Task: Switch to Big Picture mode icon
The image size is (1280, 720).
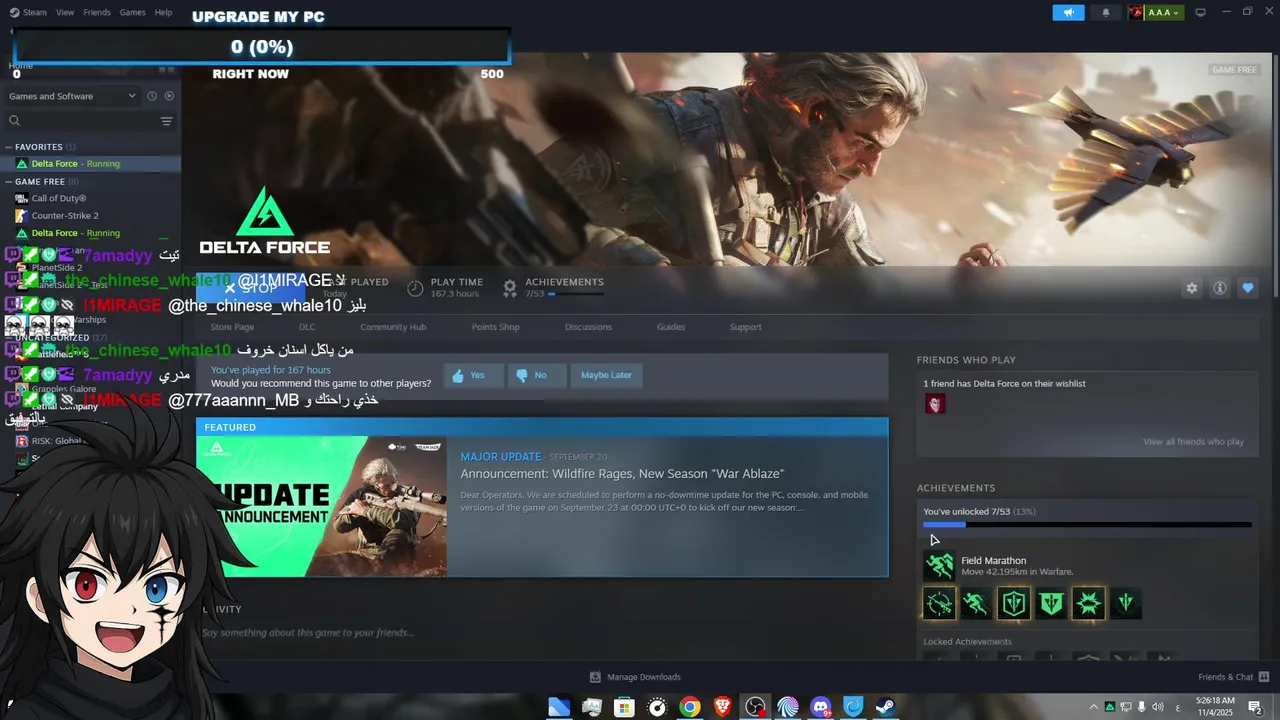Action: pyautogui.click(x=1201, y=13)
